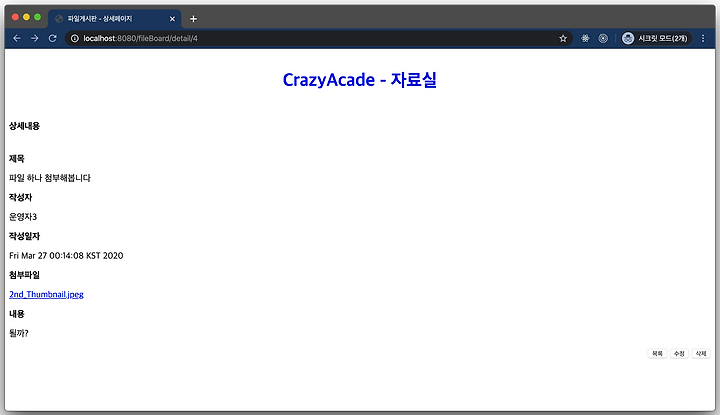Close the 파일게시판 - 상세페이지 tab
This screenshot has width=720, height=415.
click(x=172, y=19)
